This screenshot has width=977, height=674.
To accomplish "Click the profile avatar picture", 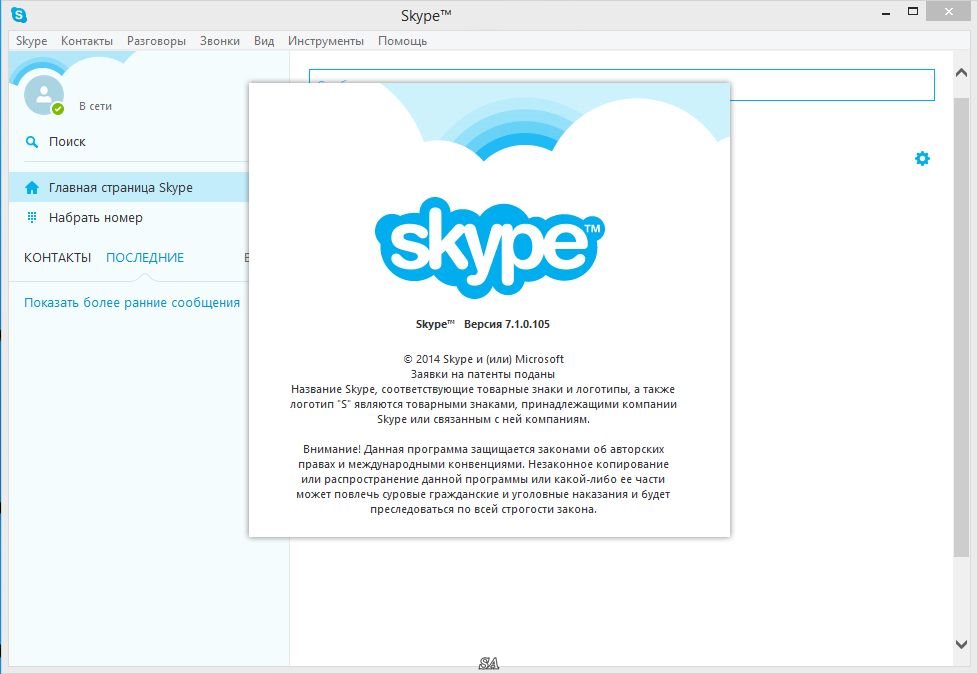I will [44, 95].
